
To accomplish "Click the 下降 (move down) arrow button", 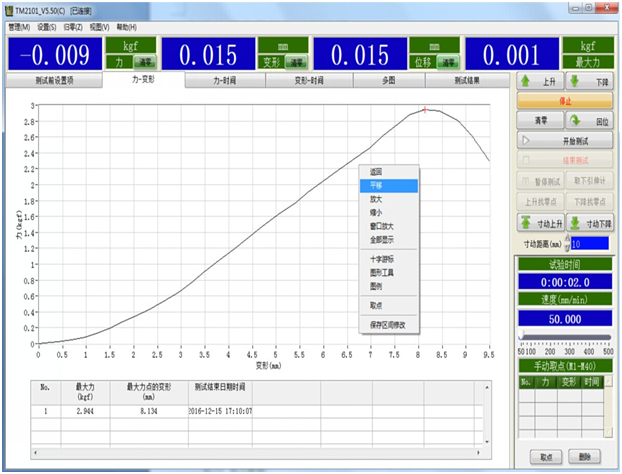I will (591, 81).
